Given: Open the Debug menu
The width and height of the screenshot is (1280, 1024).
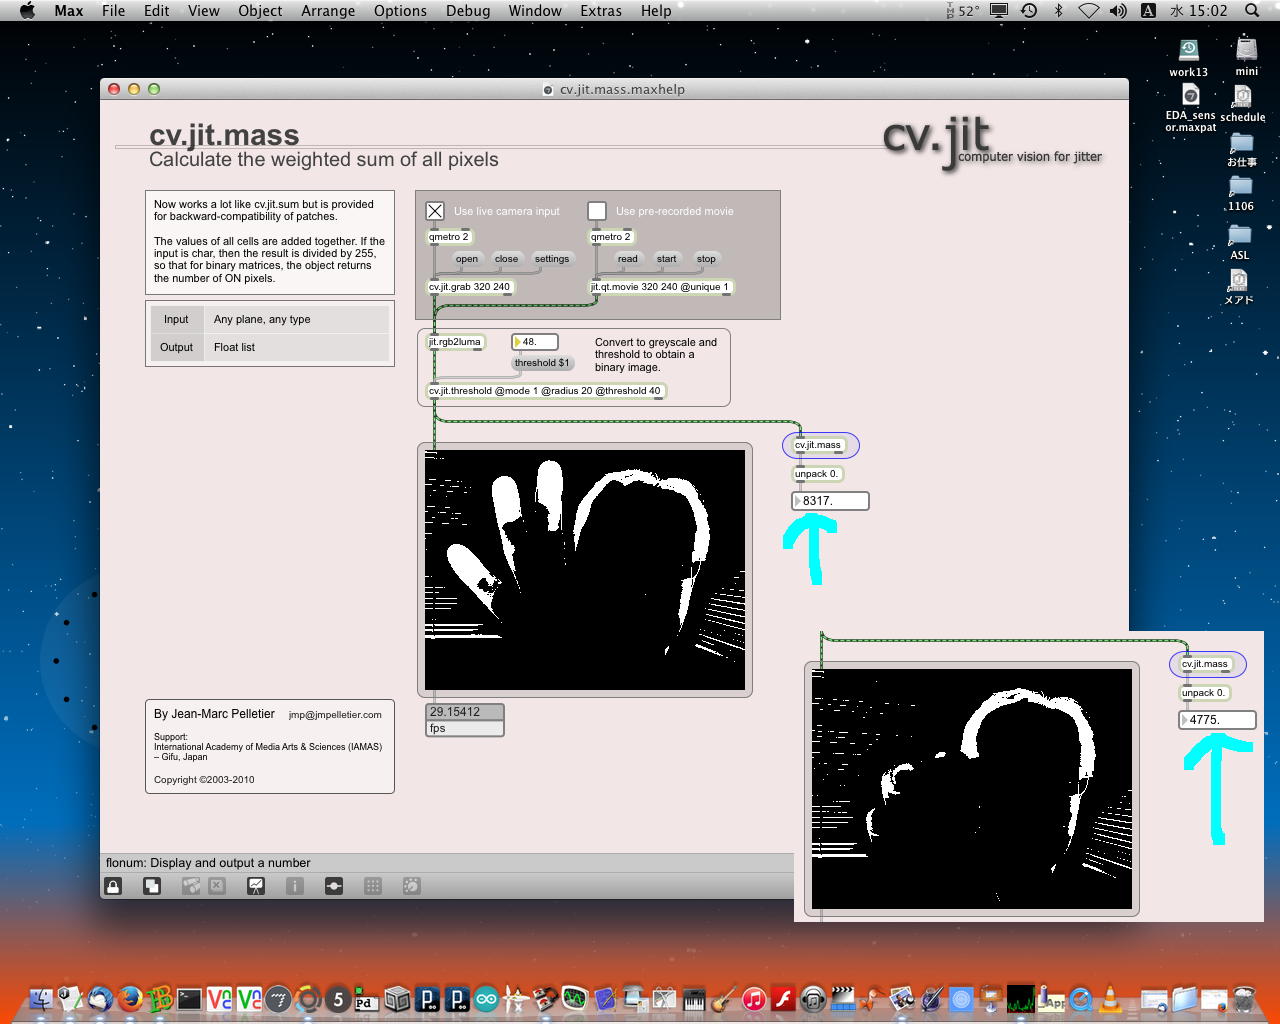Looking at the screenshot, I should click(x=468, y=11).
